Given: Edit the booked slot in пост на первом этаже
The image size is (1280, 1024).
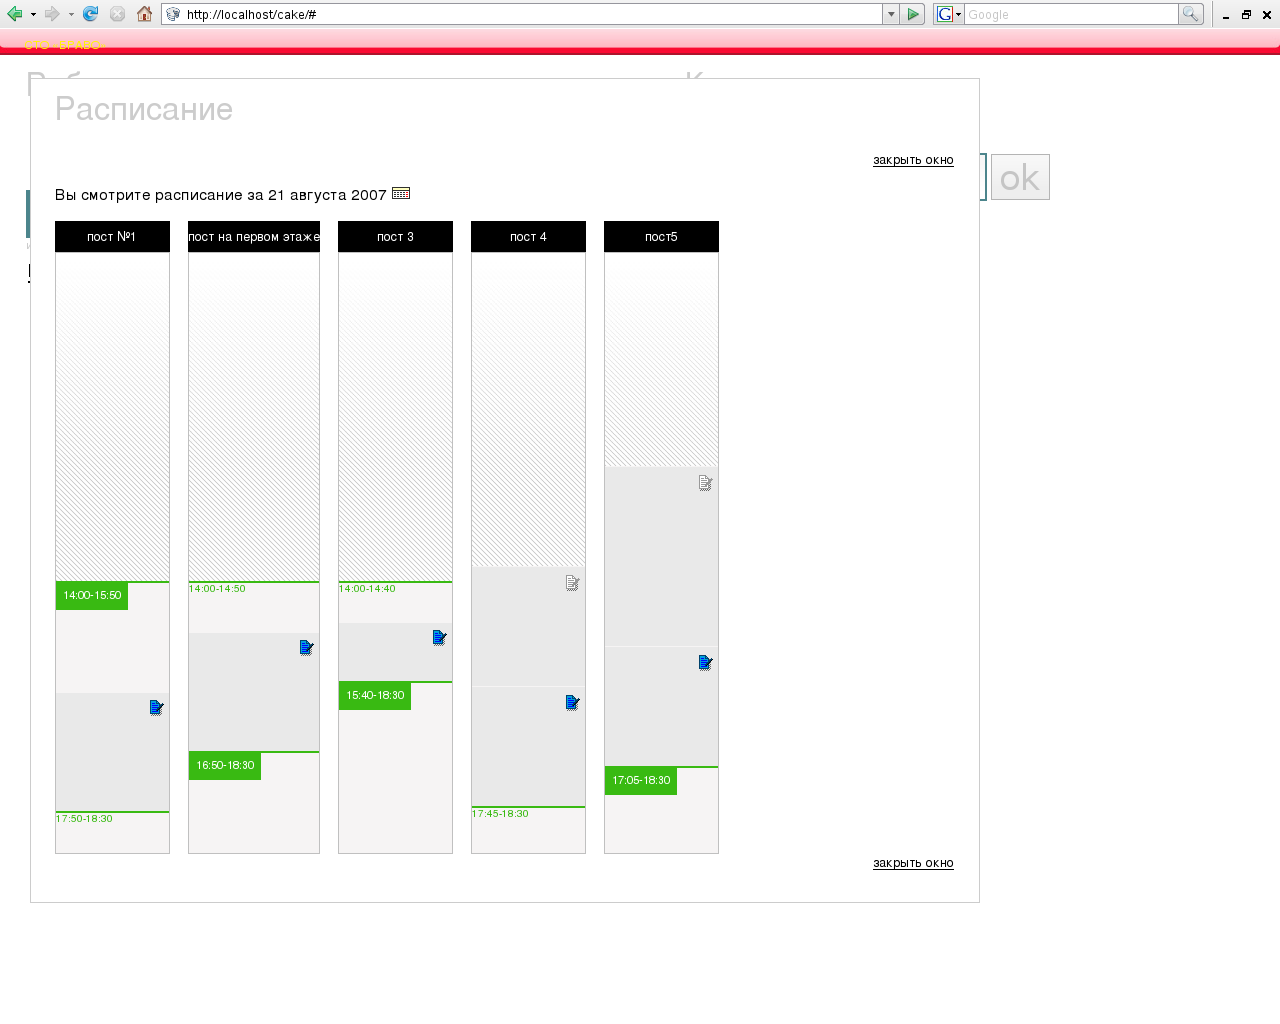Looking at the screenshot, I should (306, 648).
